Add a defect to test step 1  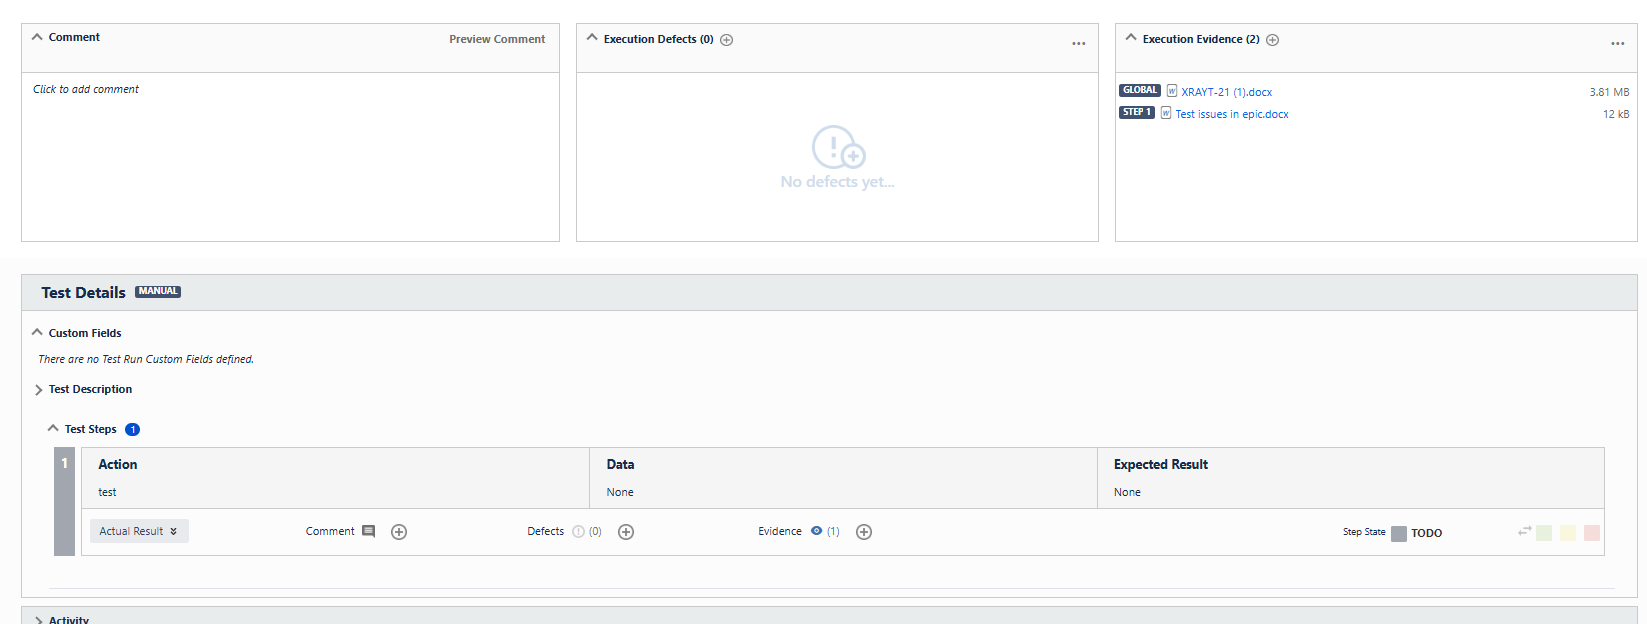tap(626, 532)
